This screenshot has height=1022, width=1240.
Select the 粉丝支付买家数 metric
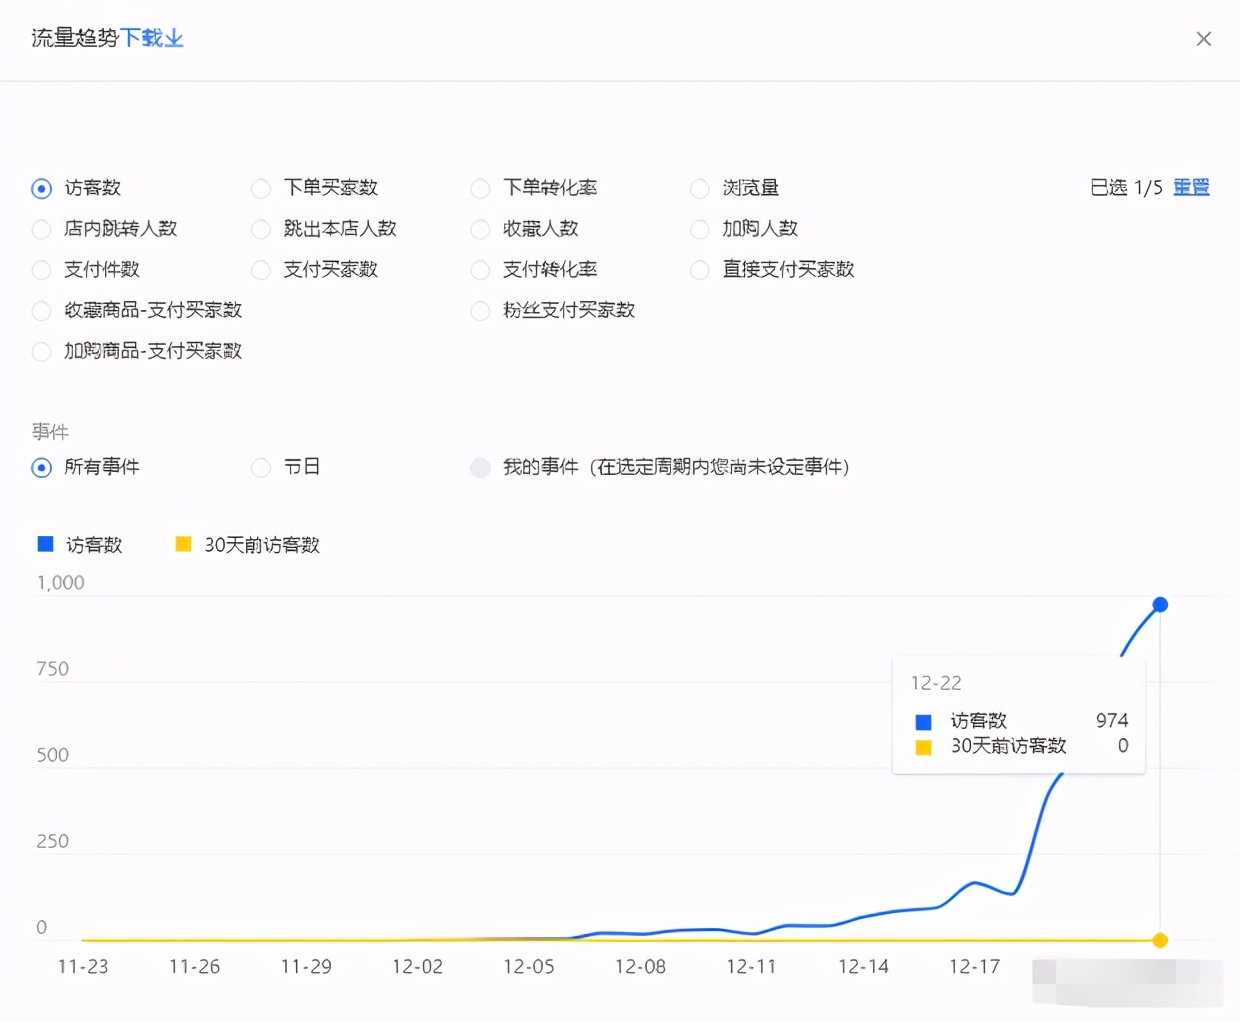point(480,311)
